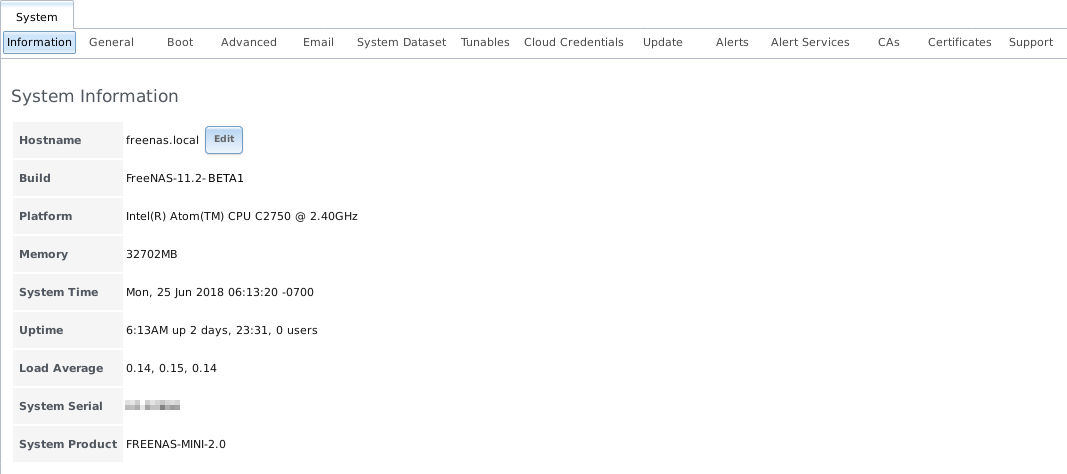Screen dimensions: 1067x474
Task: Go to the Boot tab
Action: point(180,42)
